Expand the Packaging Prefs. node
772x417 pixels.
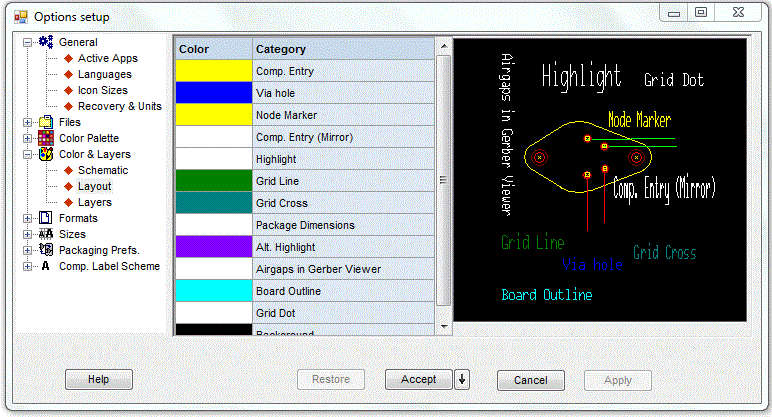pyautogui.click(x=28, y=250)
